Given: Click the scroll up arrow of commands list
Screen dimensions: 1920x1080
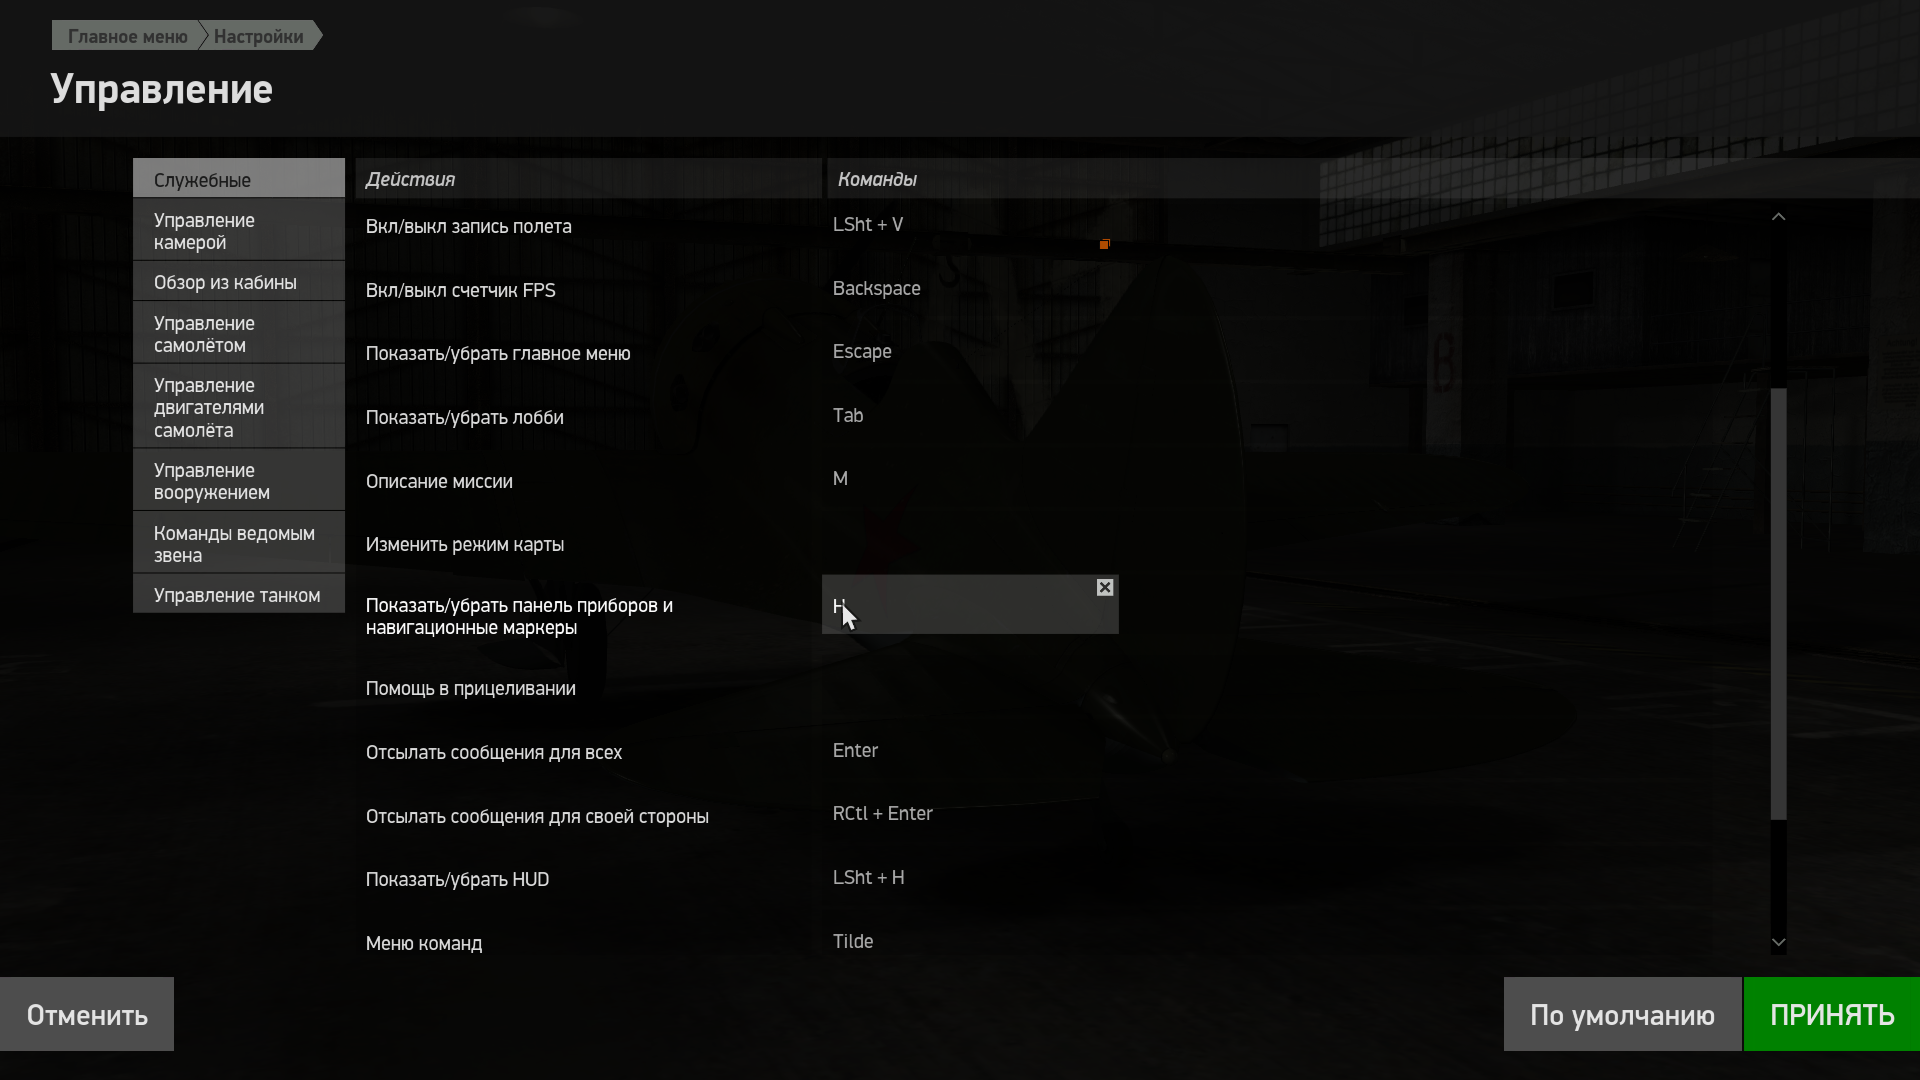Looking at the screenshot, I should click(x=1778, y=216).
